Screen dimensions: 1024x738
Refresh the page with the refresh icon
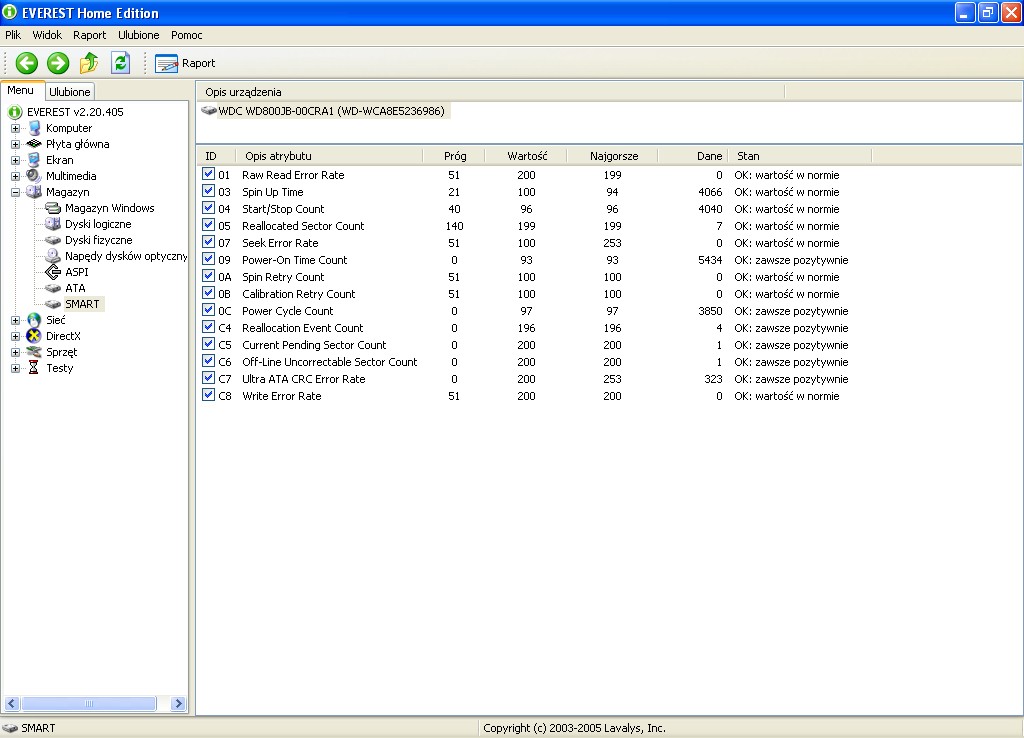pyautogui.click(x=121, y=63)
